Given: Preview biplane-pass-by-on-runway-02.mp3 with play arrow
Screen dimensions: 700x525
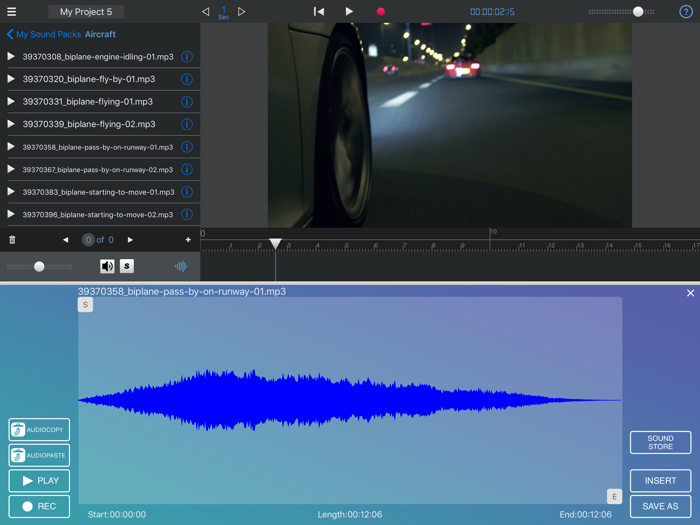Looking at the screenshot, I should coord(11,169).
